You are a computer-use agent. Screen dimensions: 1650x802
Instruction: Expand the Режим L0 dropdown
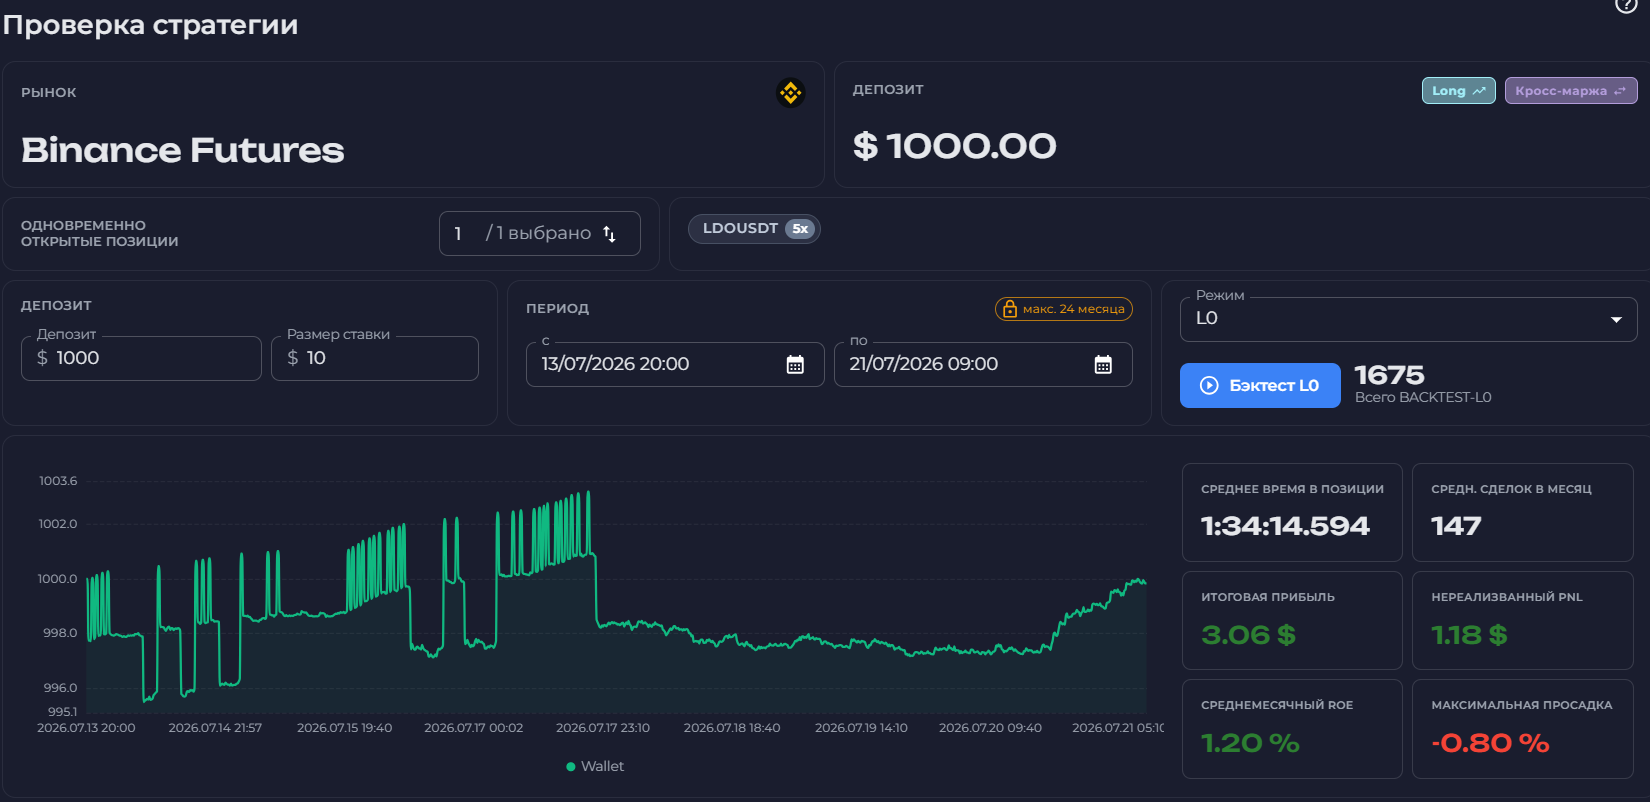pos(1408,318)
